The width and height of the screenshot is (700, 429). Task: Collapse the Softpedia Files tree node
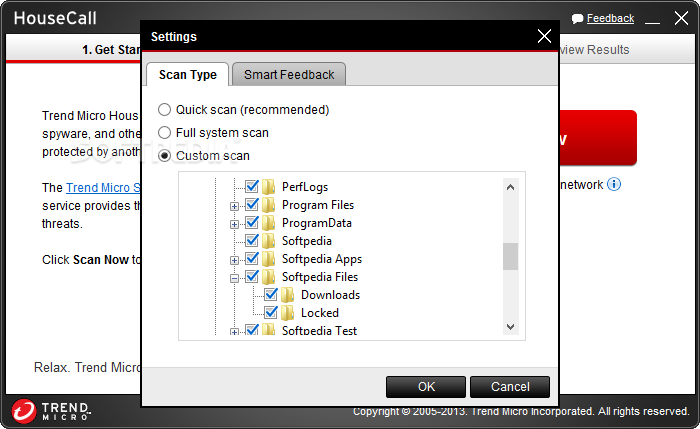234,279
